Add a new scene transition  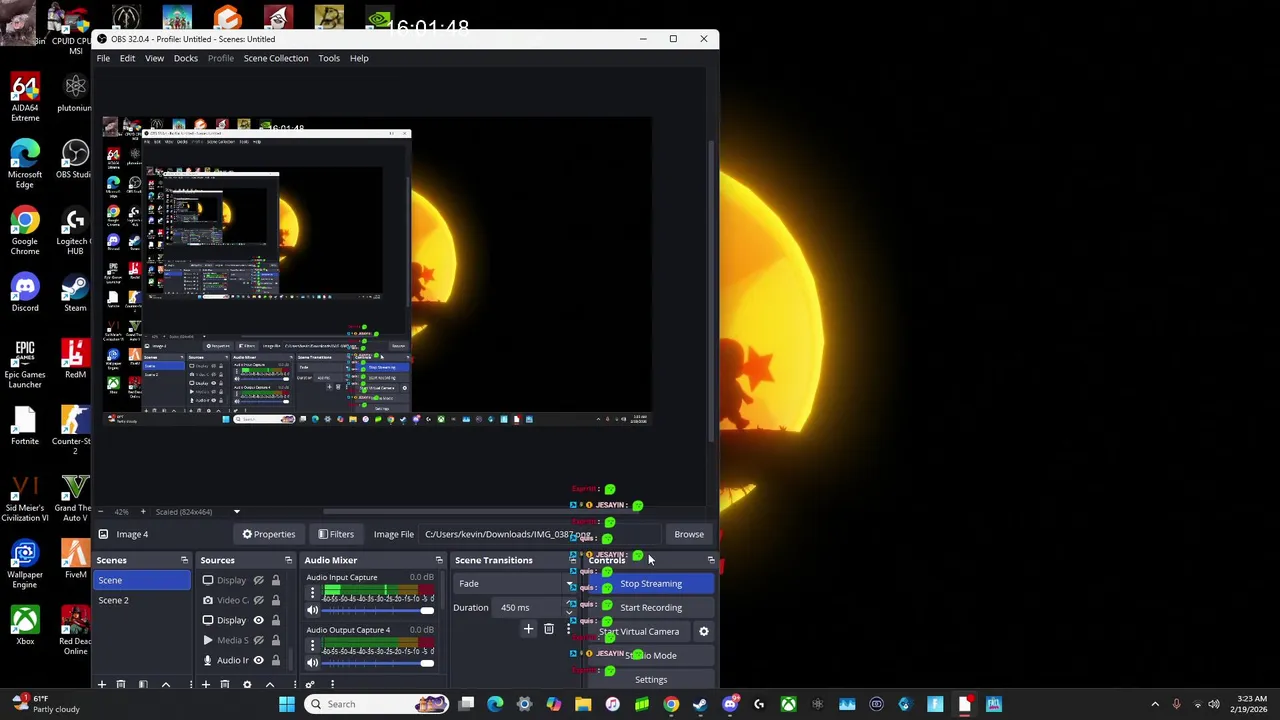(x=528, y=630)
